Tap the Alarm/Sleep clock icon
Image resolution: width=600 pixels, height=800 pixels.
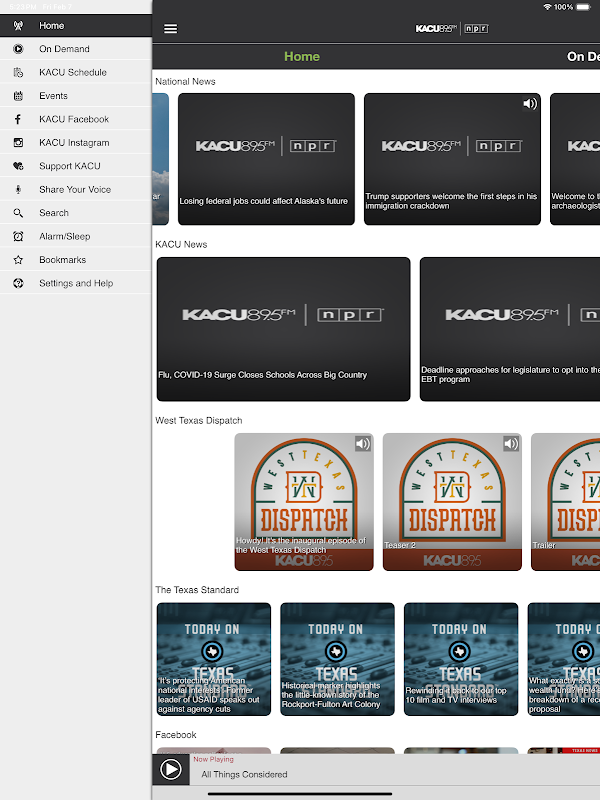coord(18,237)
